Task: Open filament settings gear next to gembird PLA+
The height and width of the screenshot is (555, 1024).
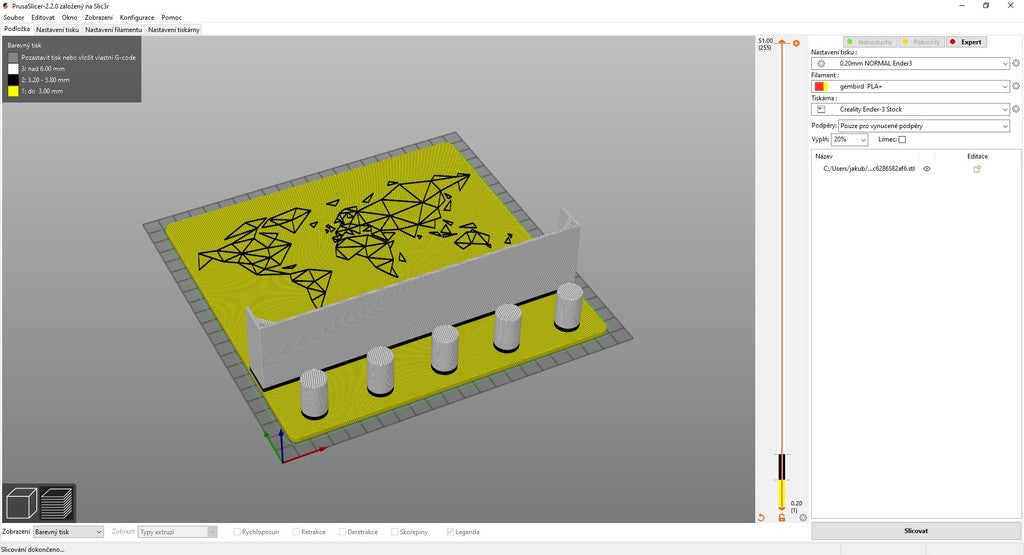Action: [x=1016, y=86]
